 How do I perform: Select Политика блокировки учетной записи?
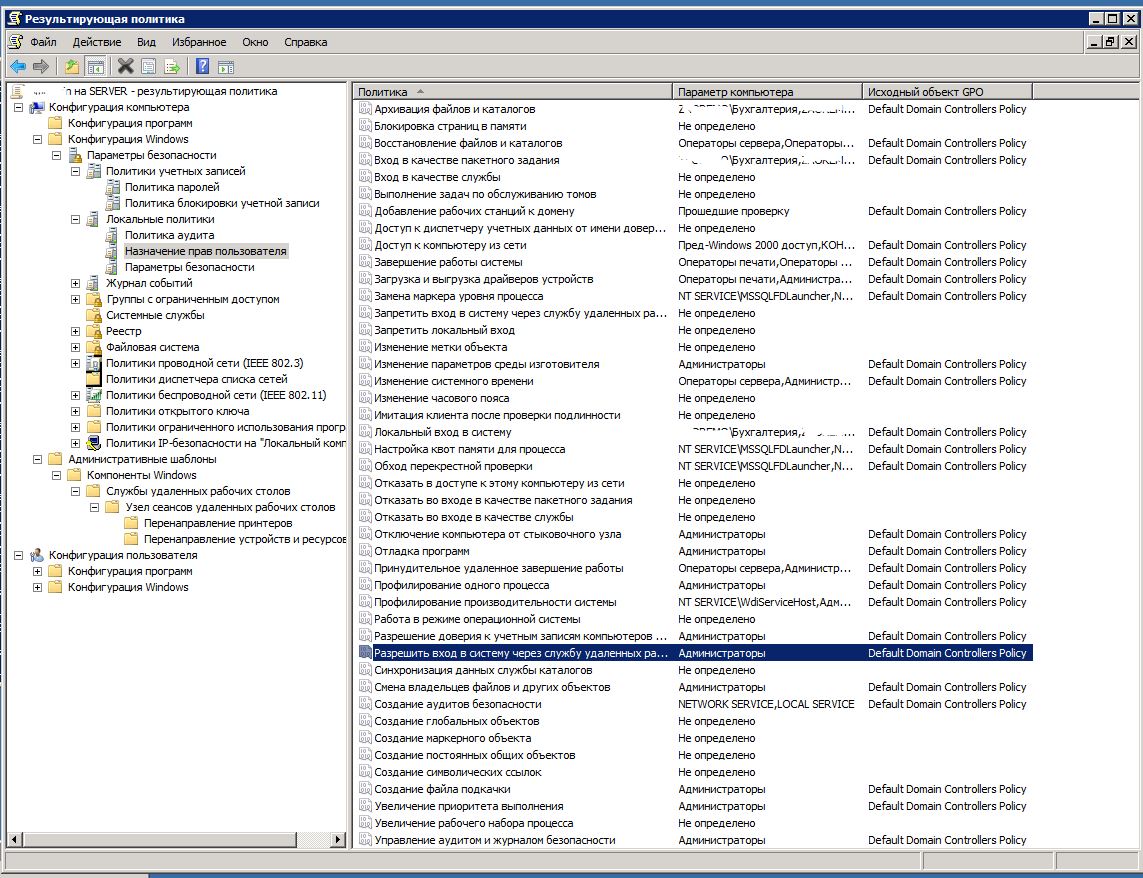click(x=222, y=203)
